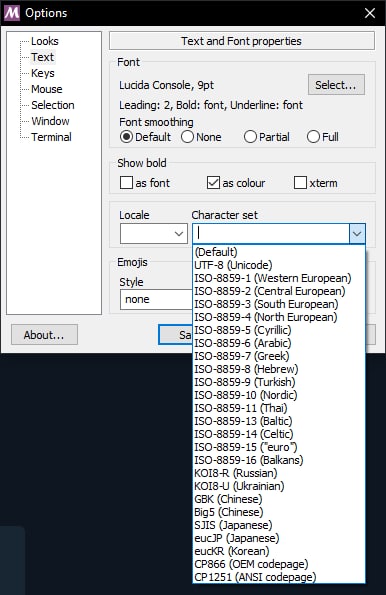Select SJIS (Japanese)
The width and height of the screenshot is (386, 595).
click(279, 525)
